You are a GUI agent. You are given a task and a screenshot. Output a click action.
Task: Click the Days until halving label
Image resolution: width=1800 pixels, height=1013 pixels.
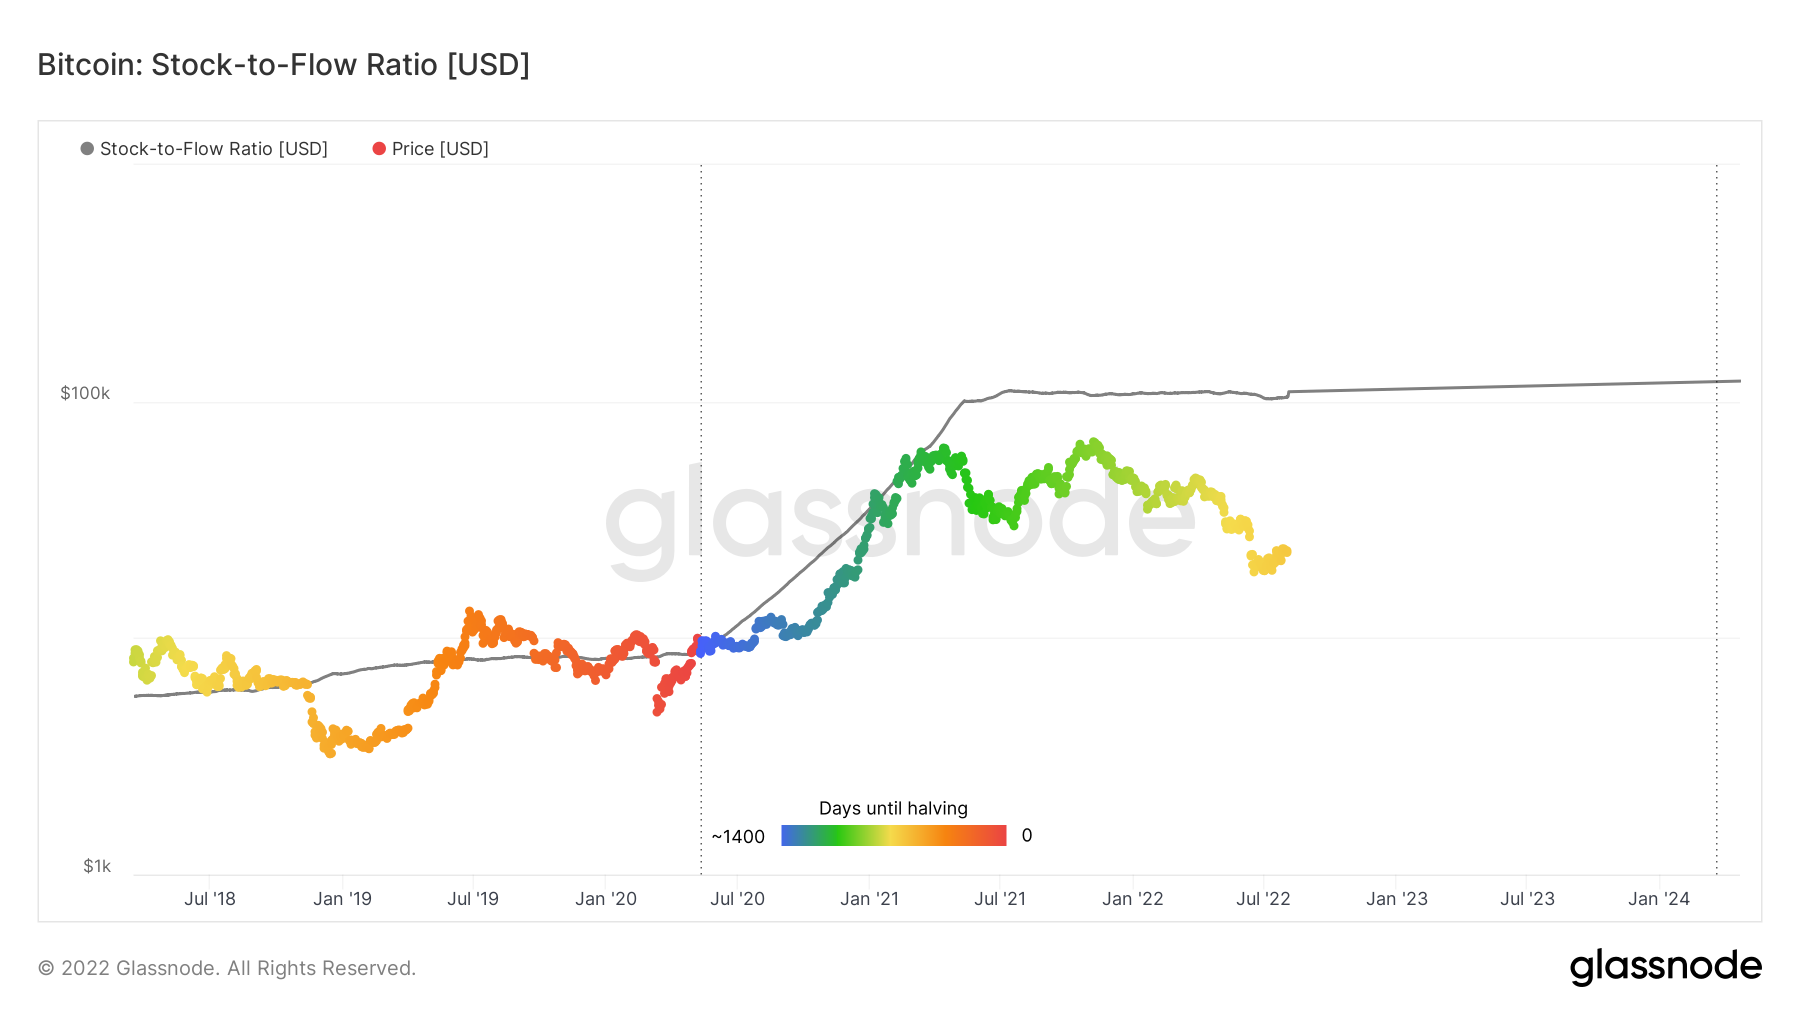(x=893, y=808)
